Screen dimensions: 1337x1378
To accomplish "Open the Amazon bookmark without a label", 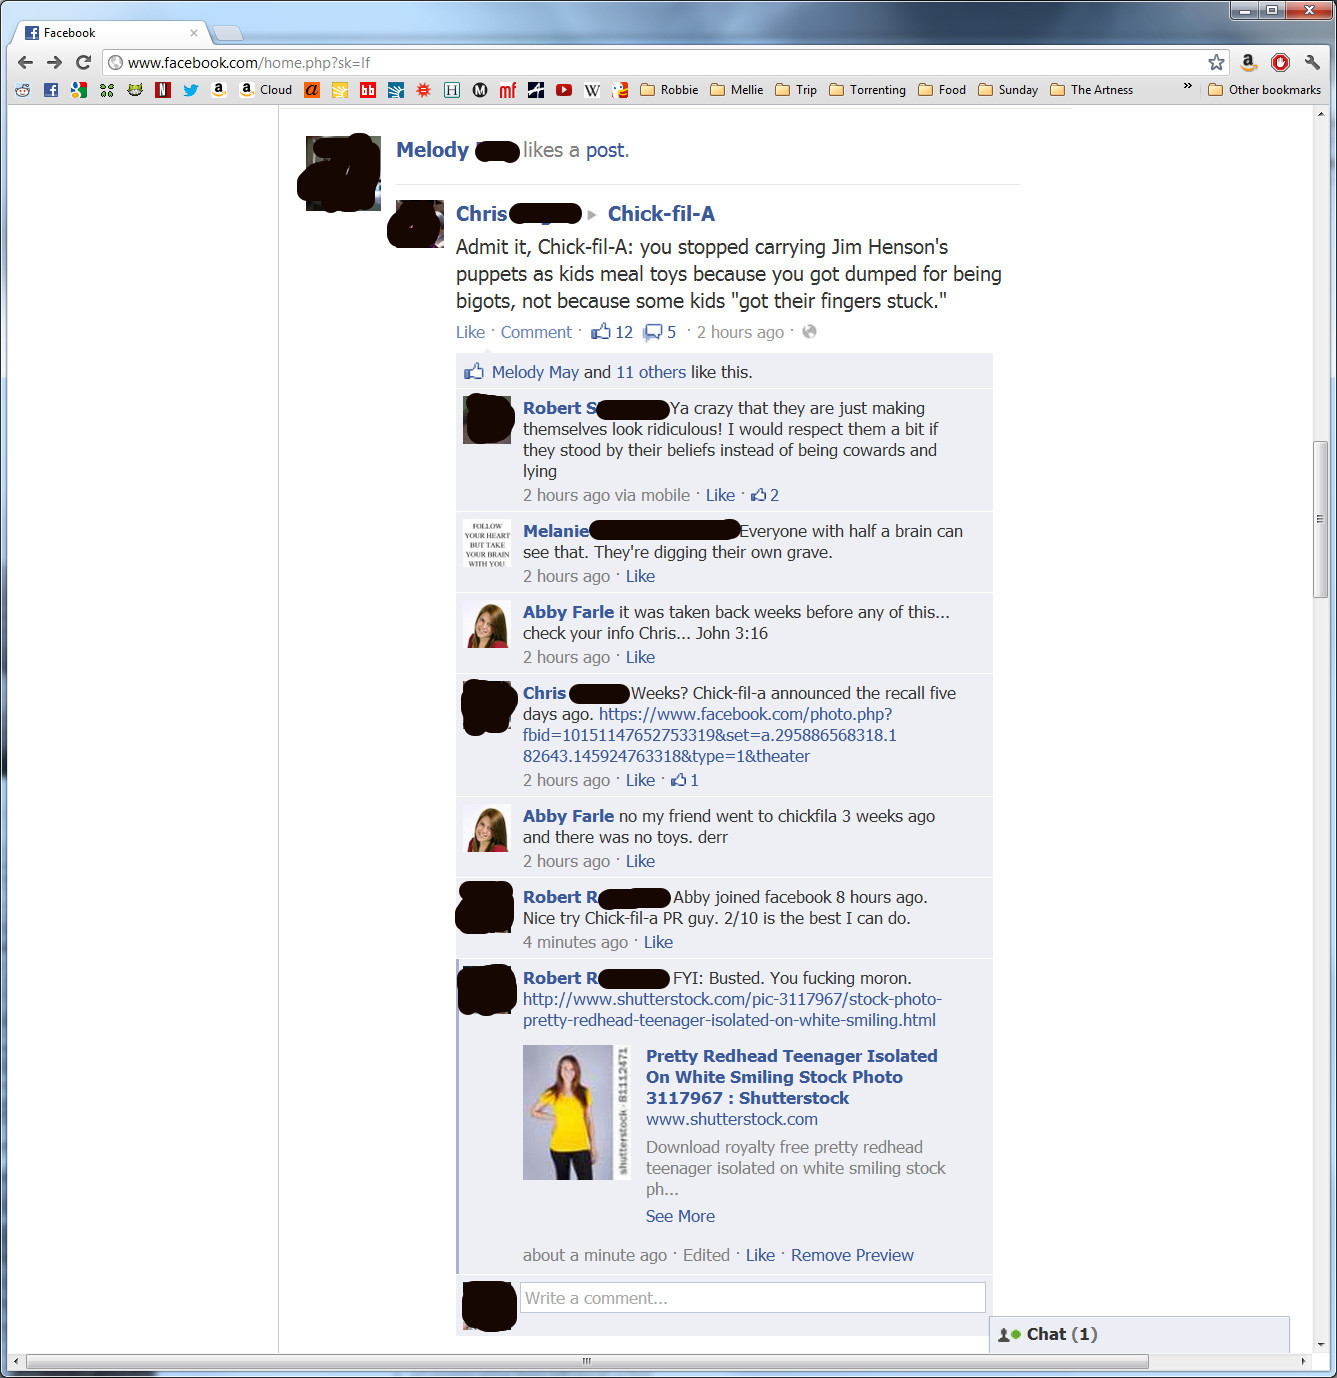I will coord(219,90).
